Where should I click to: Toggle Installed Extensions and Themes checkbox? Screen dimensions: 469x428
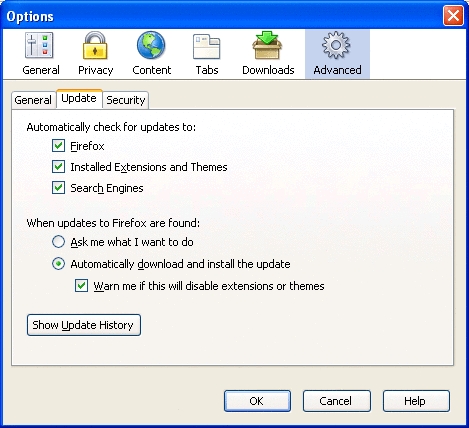[x=58, y=167]
